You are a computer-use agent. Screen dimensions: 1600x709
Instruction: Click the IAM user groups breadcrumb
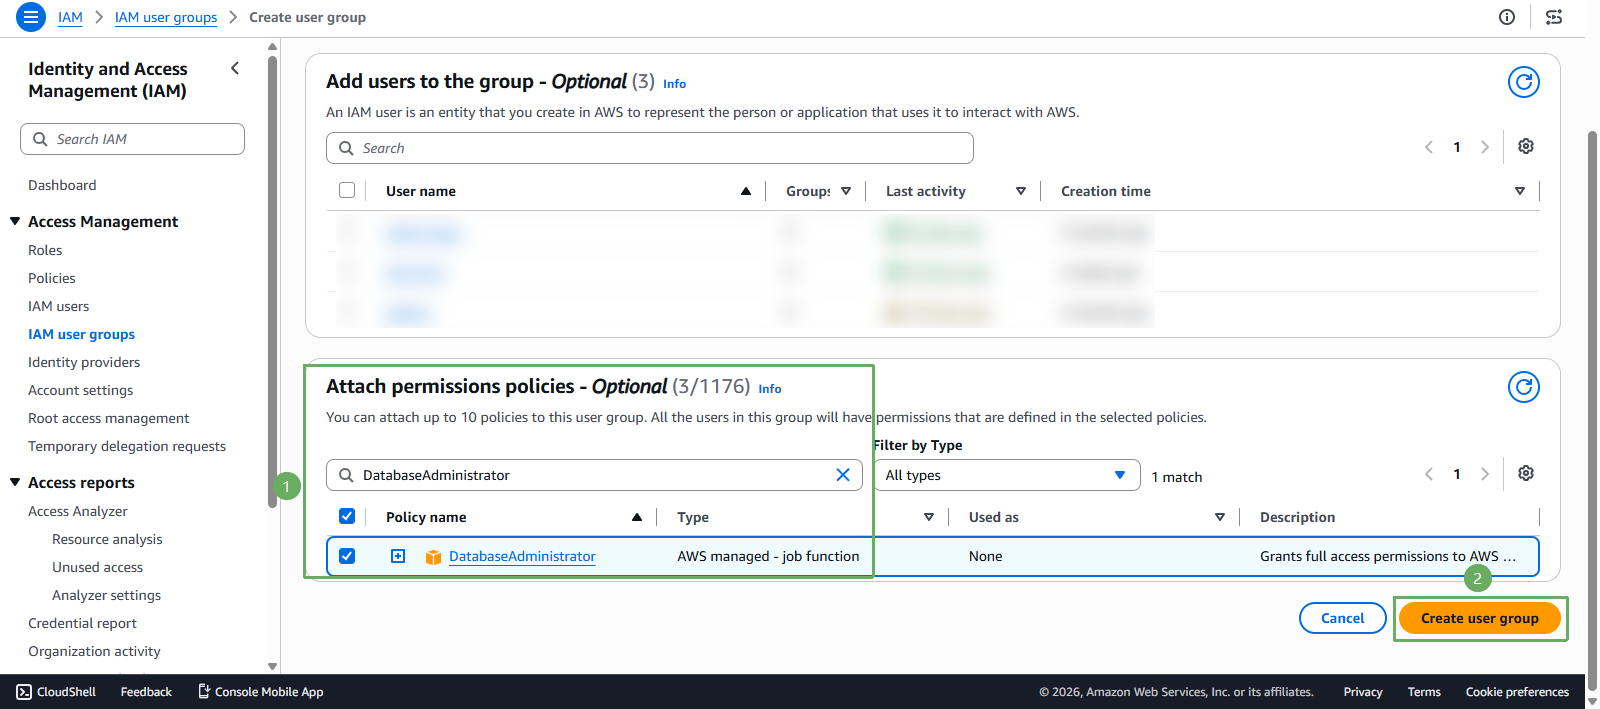pos(166,17)
